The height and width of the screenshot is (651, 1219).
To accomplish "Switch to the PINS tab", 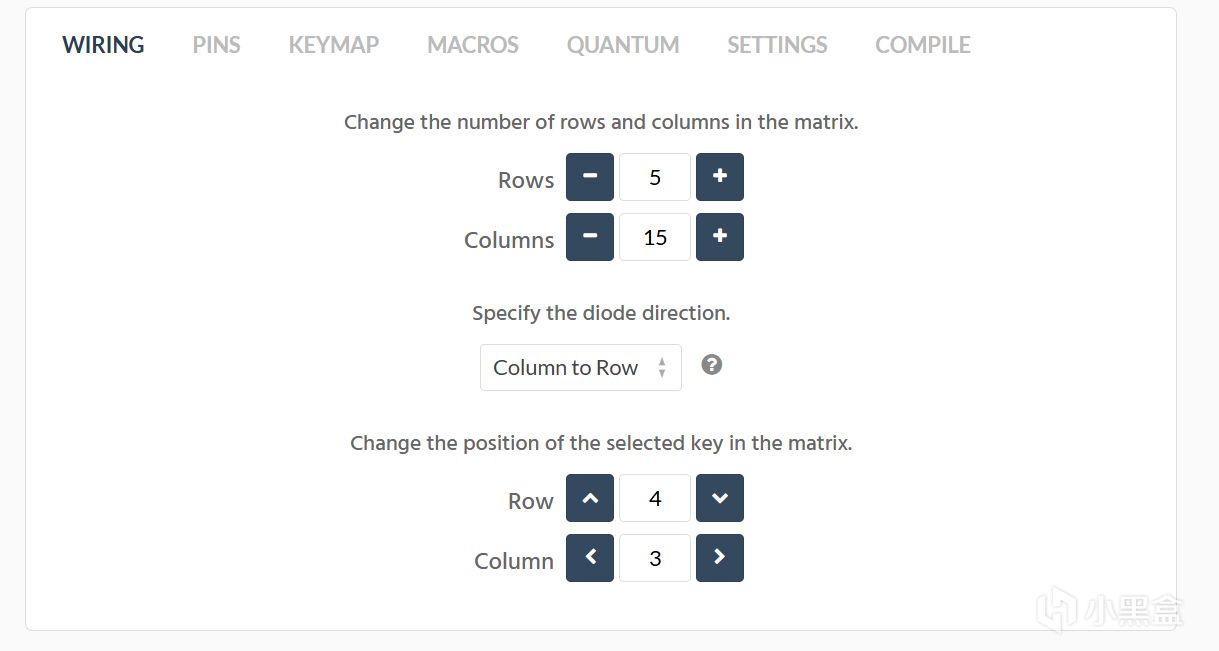I will [x=216, y=45].
